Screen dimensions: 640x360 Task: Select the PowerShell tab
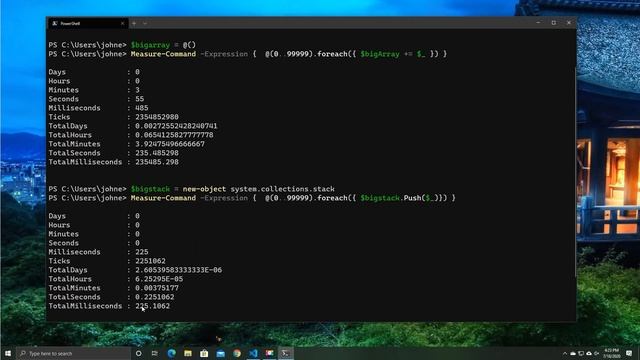coord(87,23)
